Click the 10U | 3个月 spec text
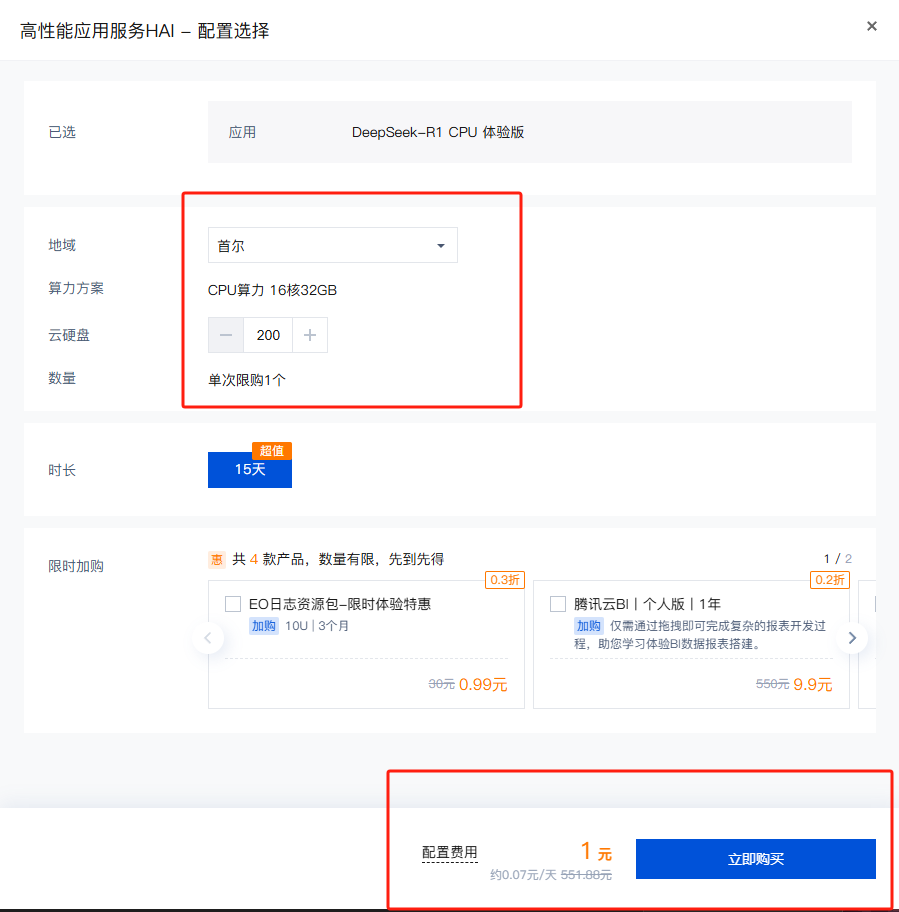 317,626
